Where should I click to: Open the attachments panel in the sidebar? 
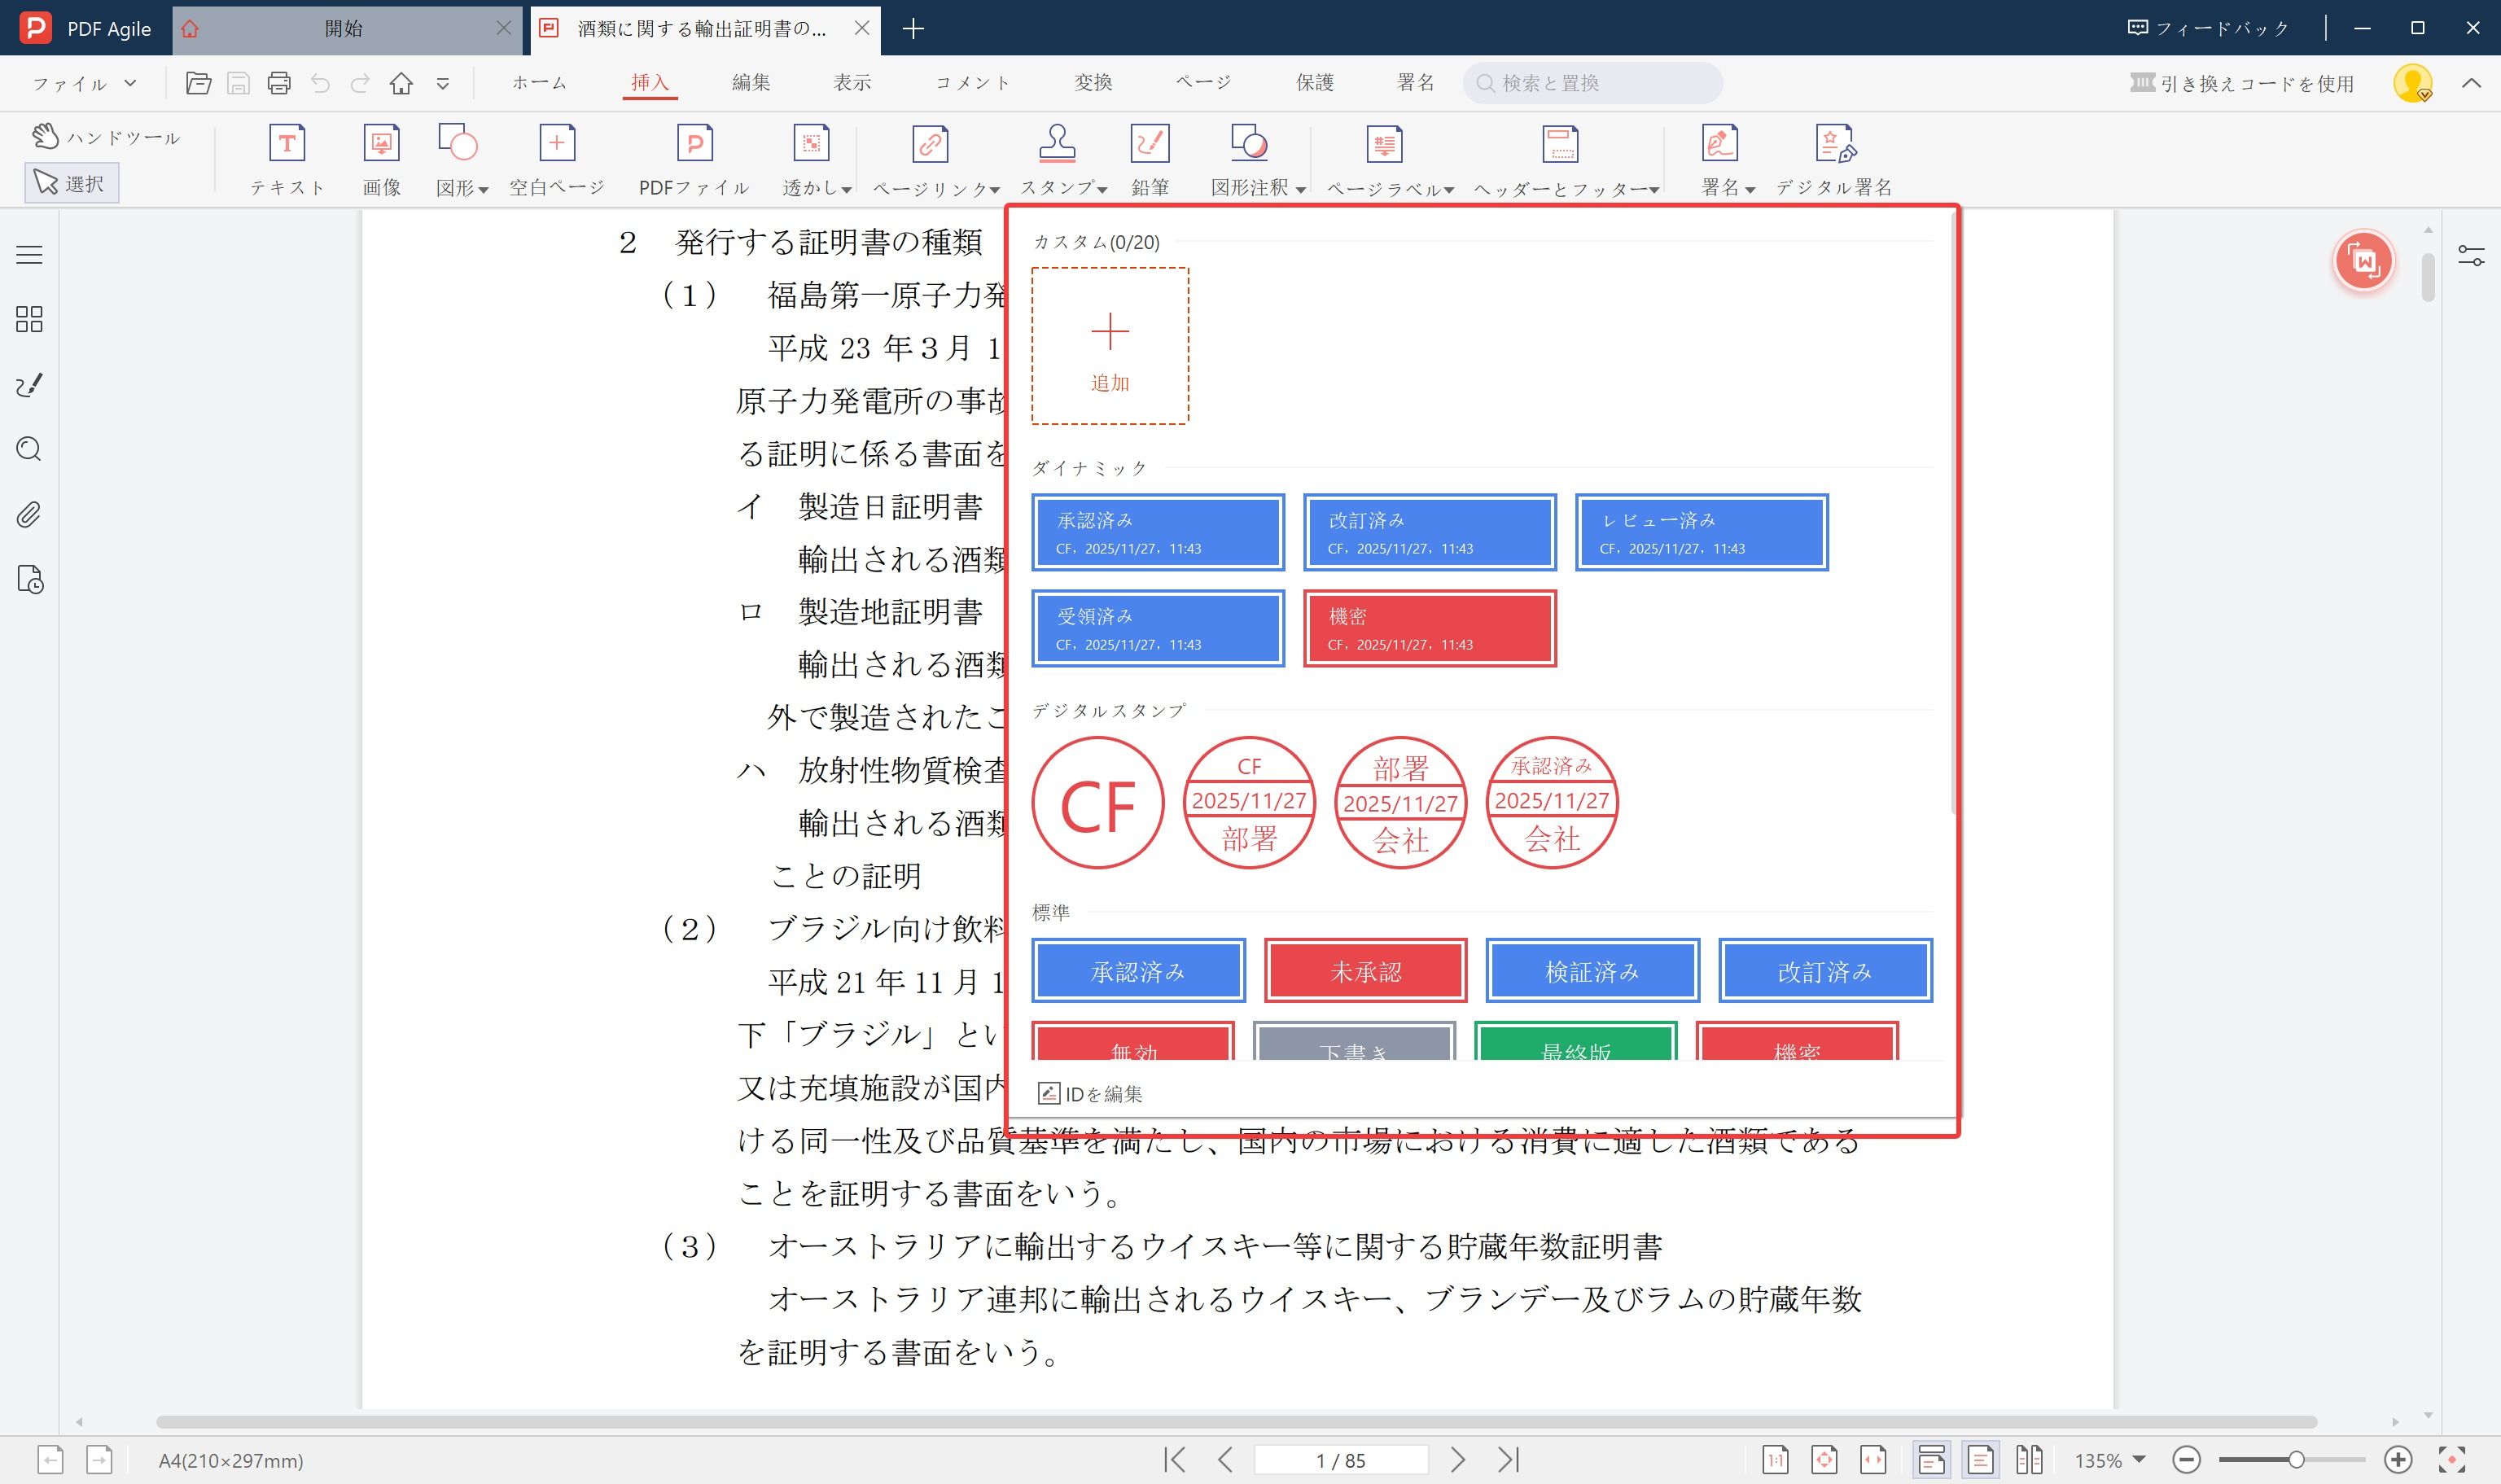(28, 515)
